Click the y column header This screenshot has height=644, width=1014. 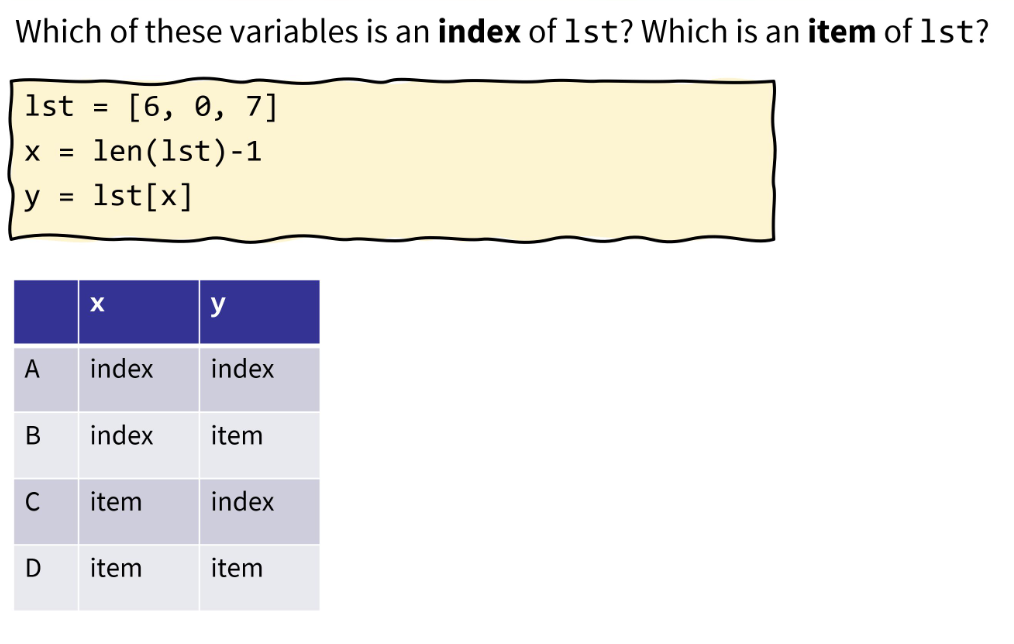pyautogui.click(x=218, y=306)
